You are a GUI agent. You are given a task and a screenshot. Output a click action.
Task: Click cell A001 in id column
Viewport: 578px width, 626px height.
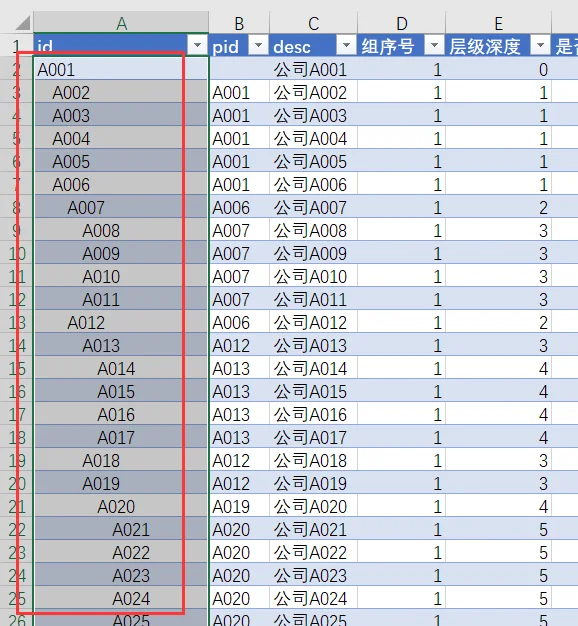pyautogui.click(x=121, y=69)
